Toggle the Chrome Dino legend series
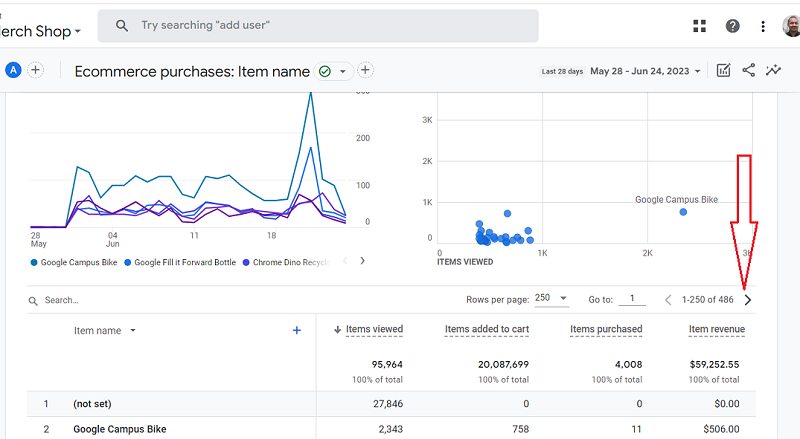This screenshot has height=439, width=800. coord(290,262)
